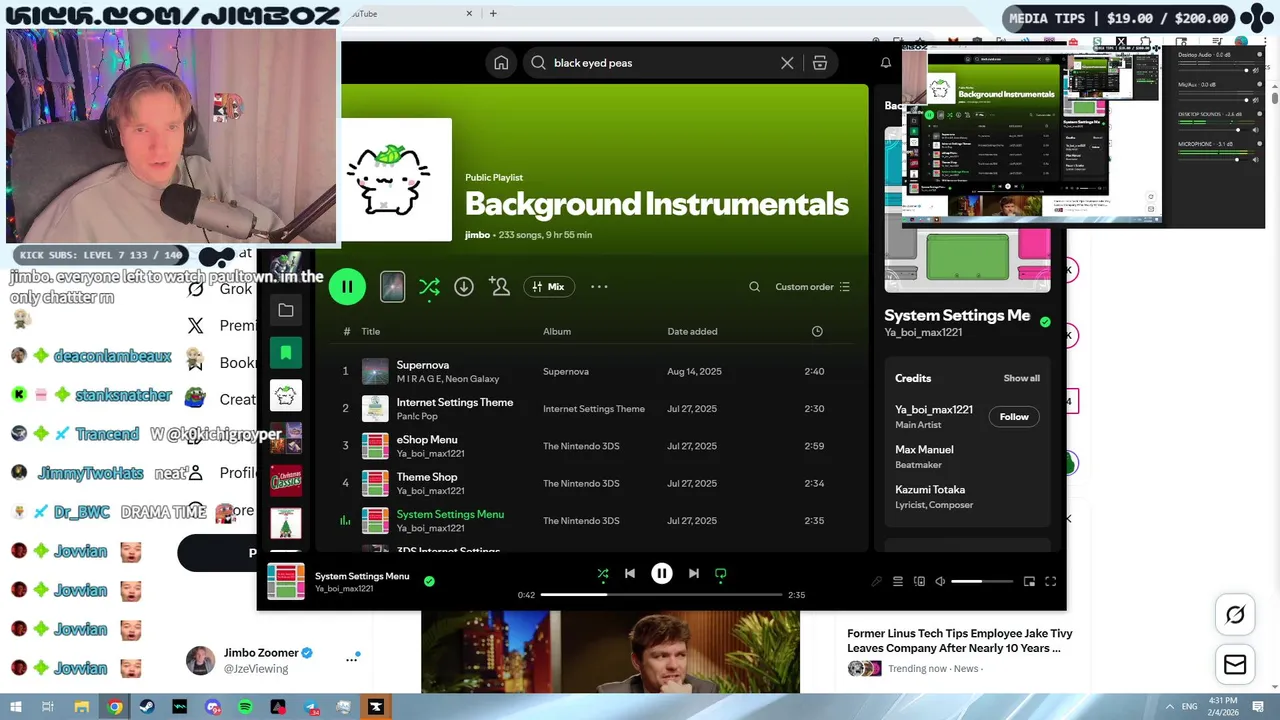Open more options three dots for playlist

(x=599, y=287)
